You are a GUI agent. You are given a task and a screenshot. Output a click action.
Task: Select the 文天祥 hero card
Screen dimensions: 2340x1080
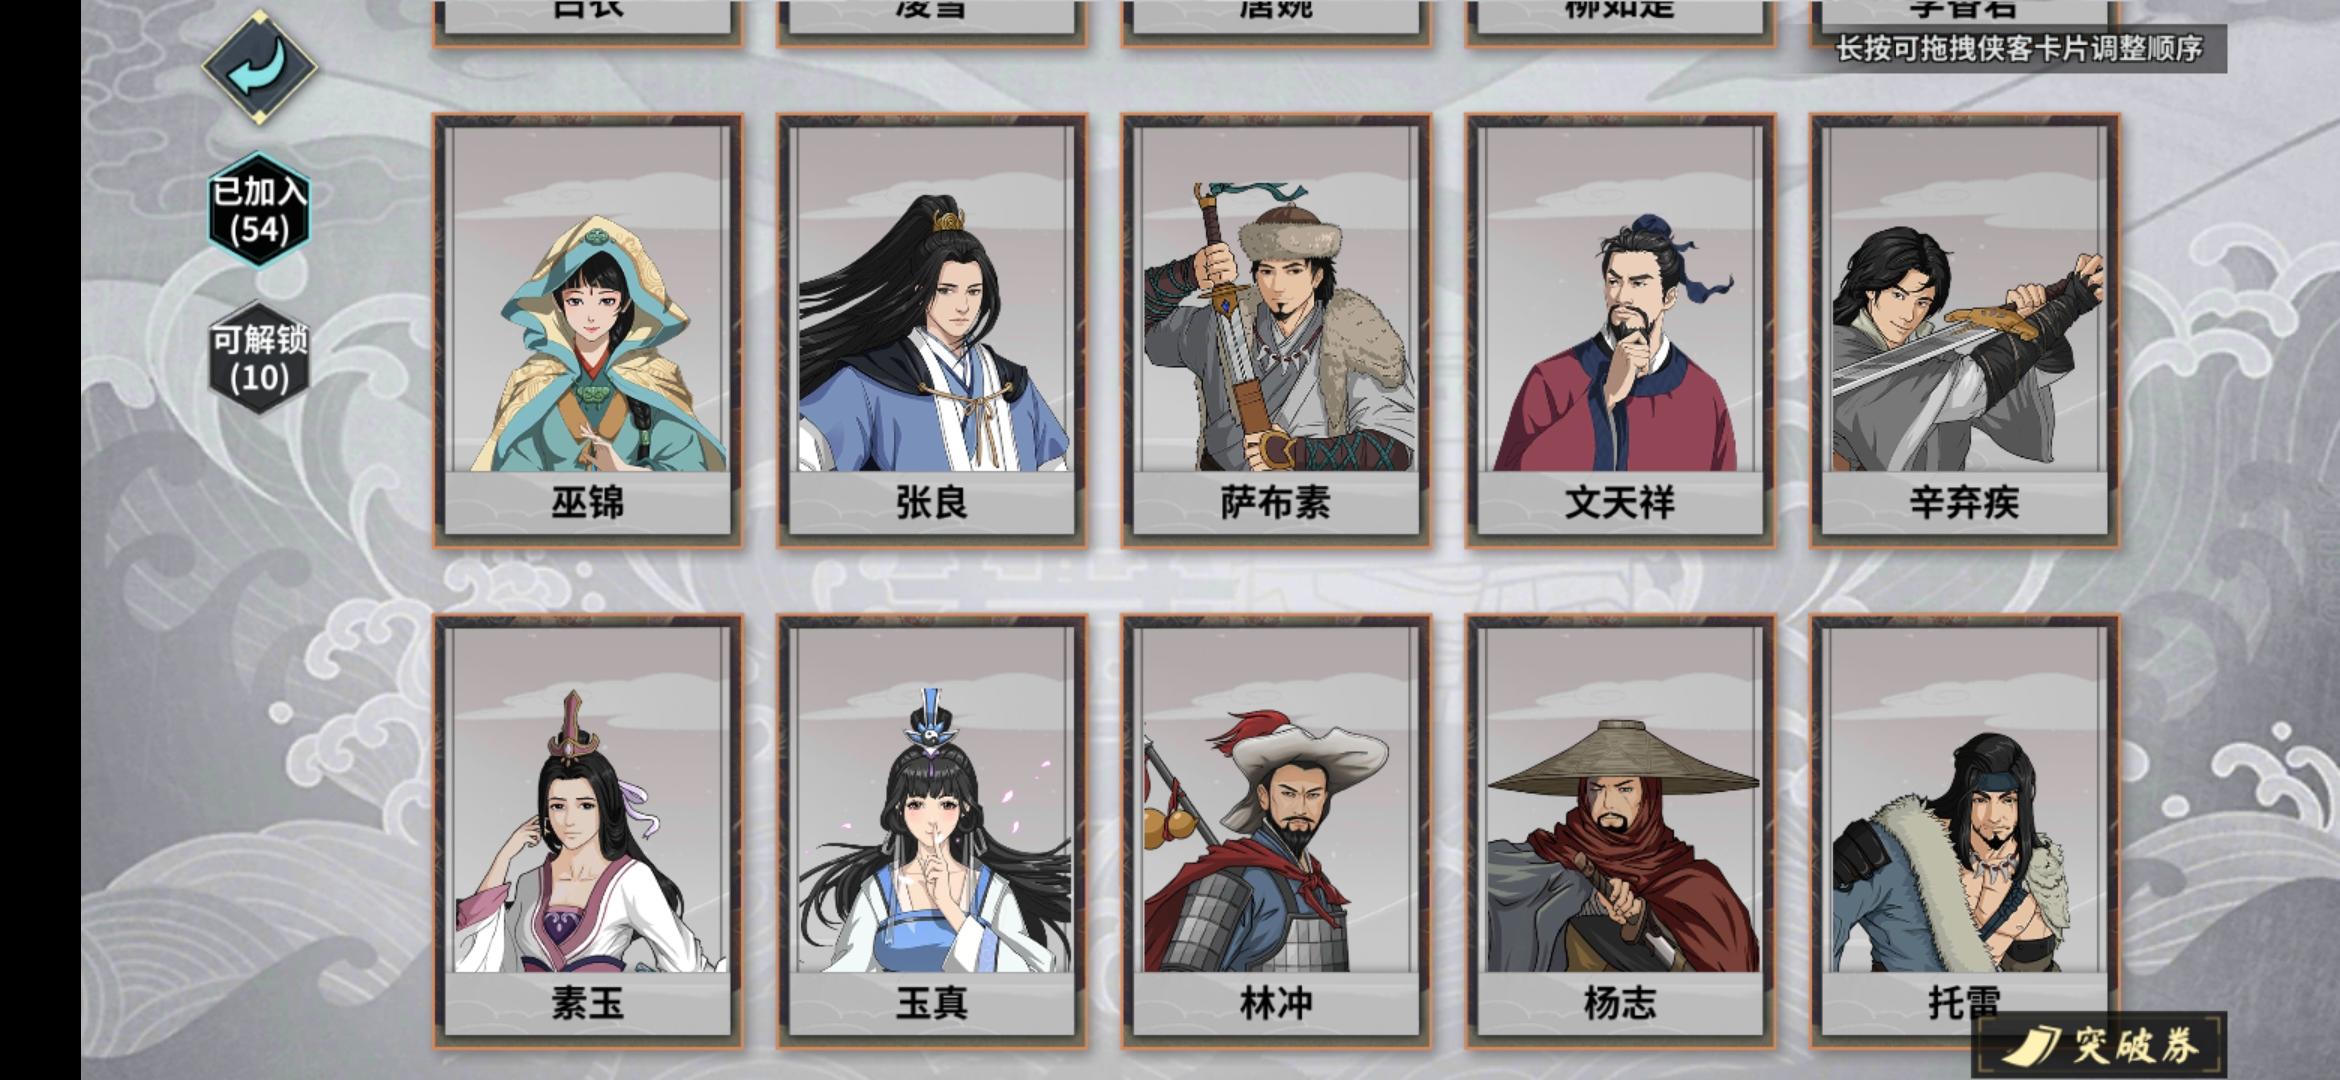[x=1620, y=330]
